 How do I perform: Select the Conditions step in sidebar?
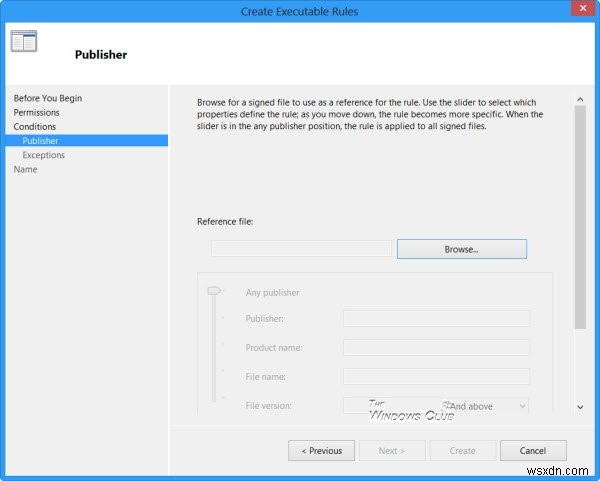[x=35, y=127]
